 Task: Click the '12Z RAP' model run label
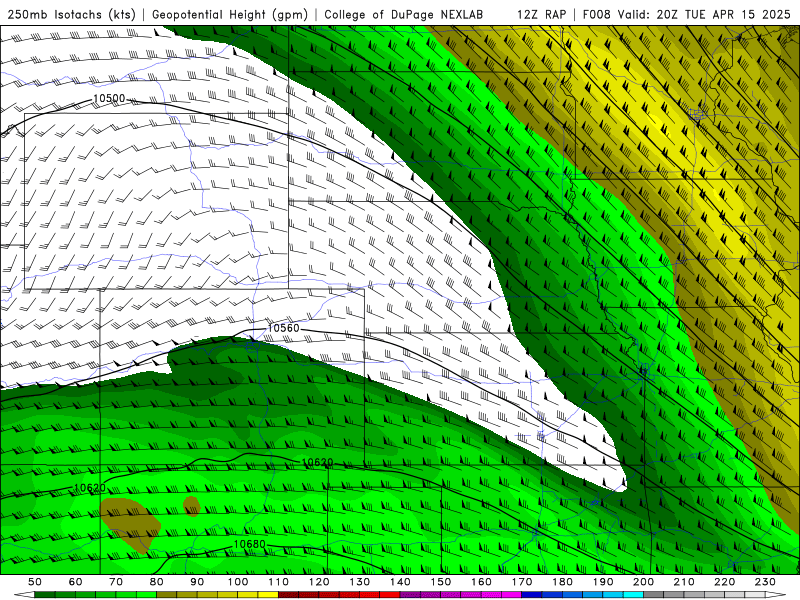click(x=541, y=14)
